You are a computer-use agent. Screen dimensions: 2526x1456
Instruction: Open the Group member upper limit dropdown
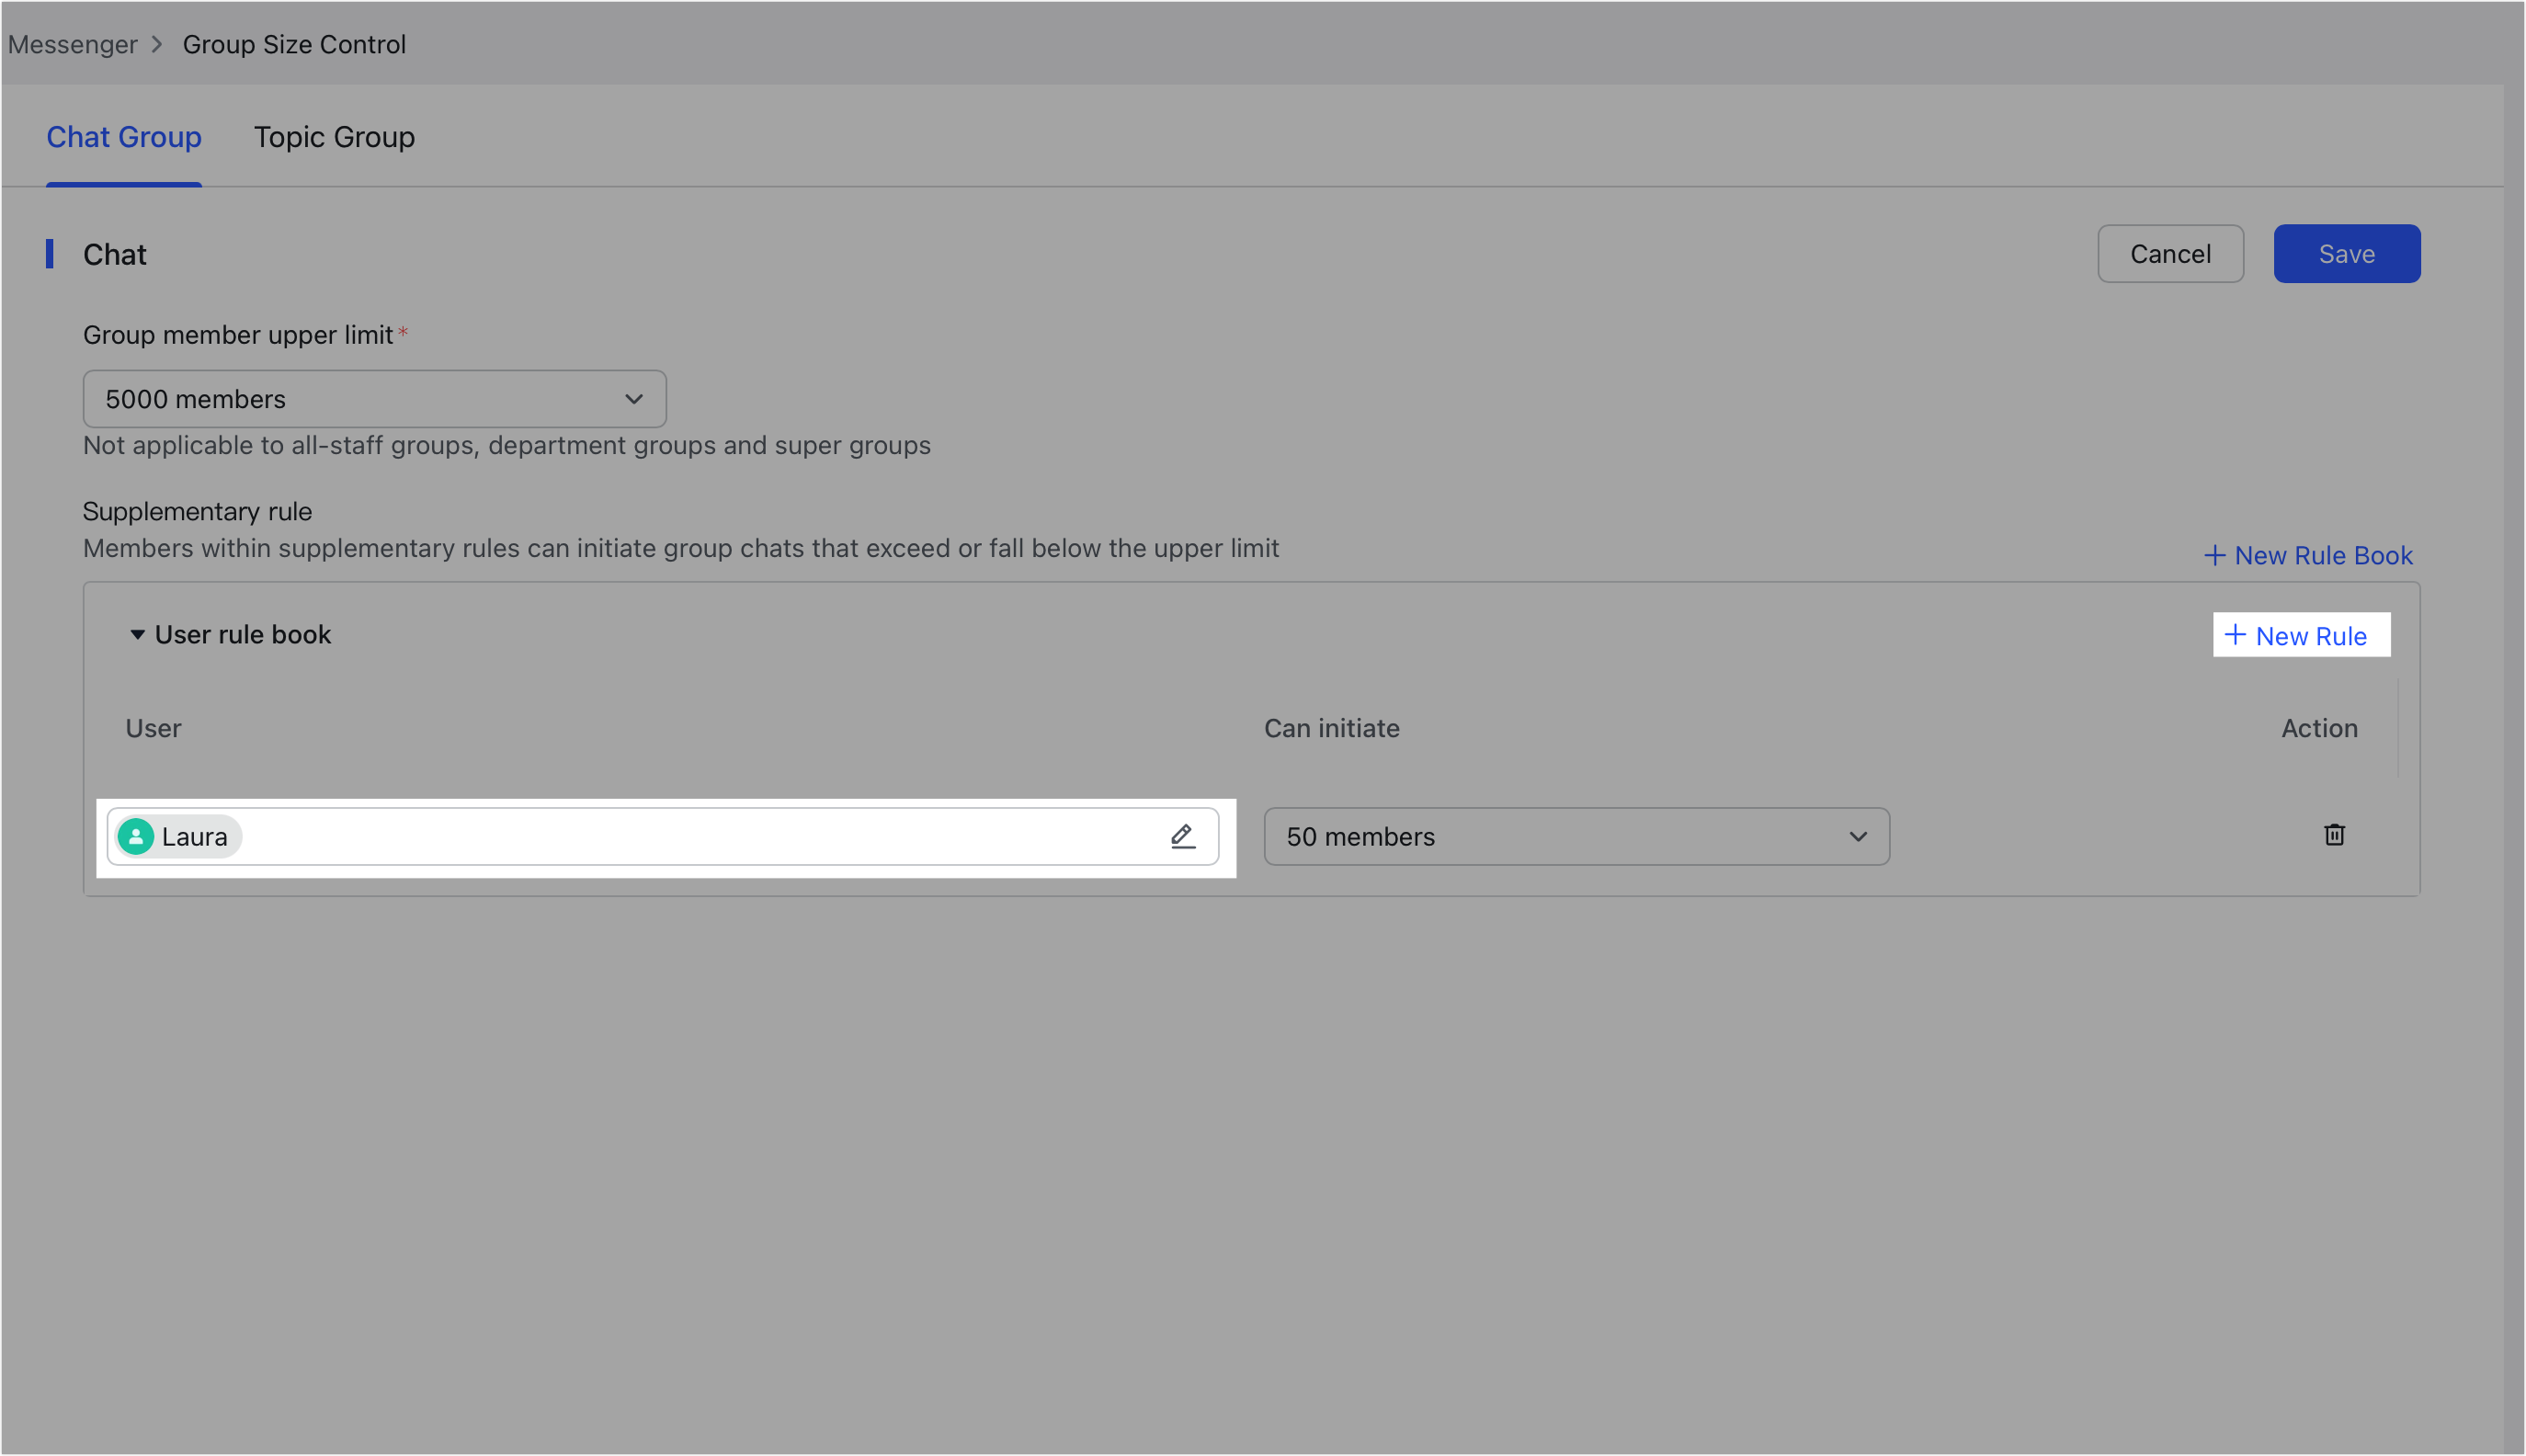[374, 398]
